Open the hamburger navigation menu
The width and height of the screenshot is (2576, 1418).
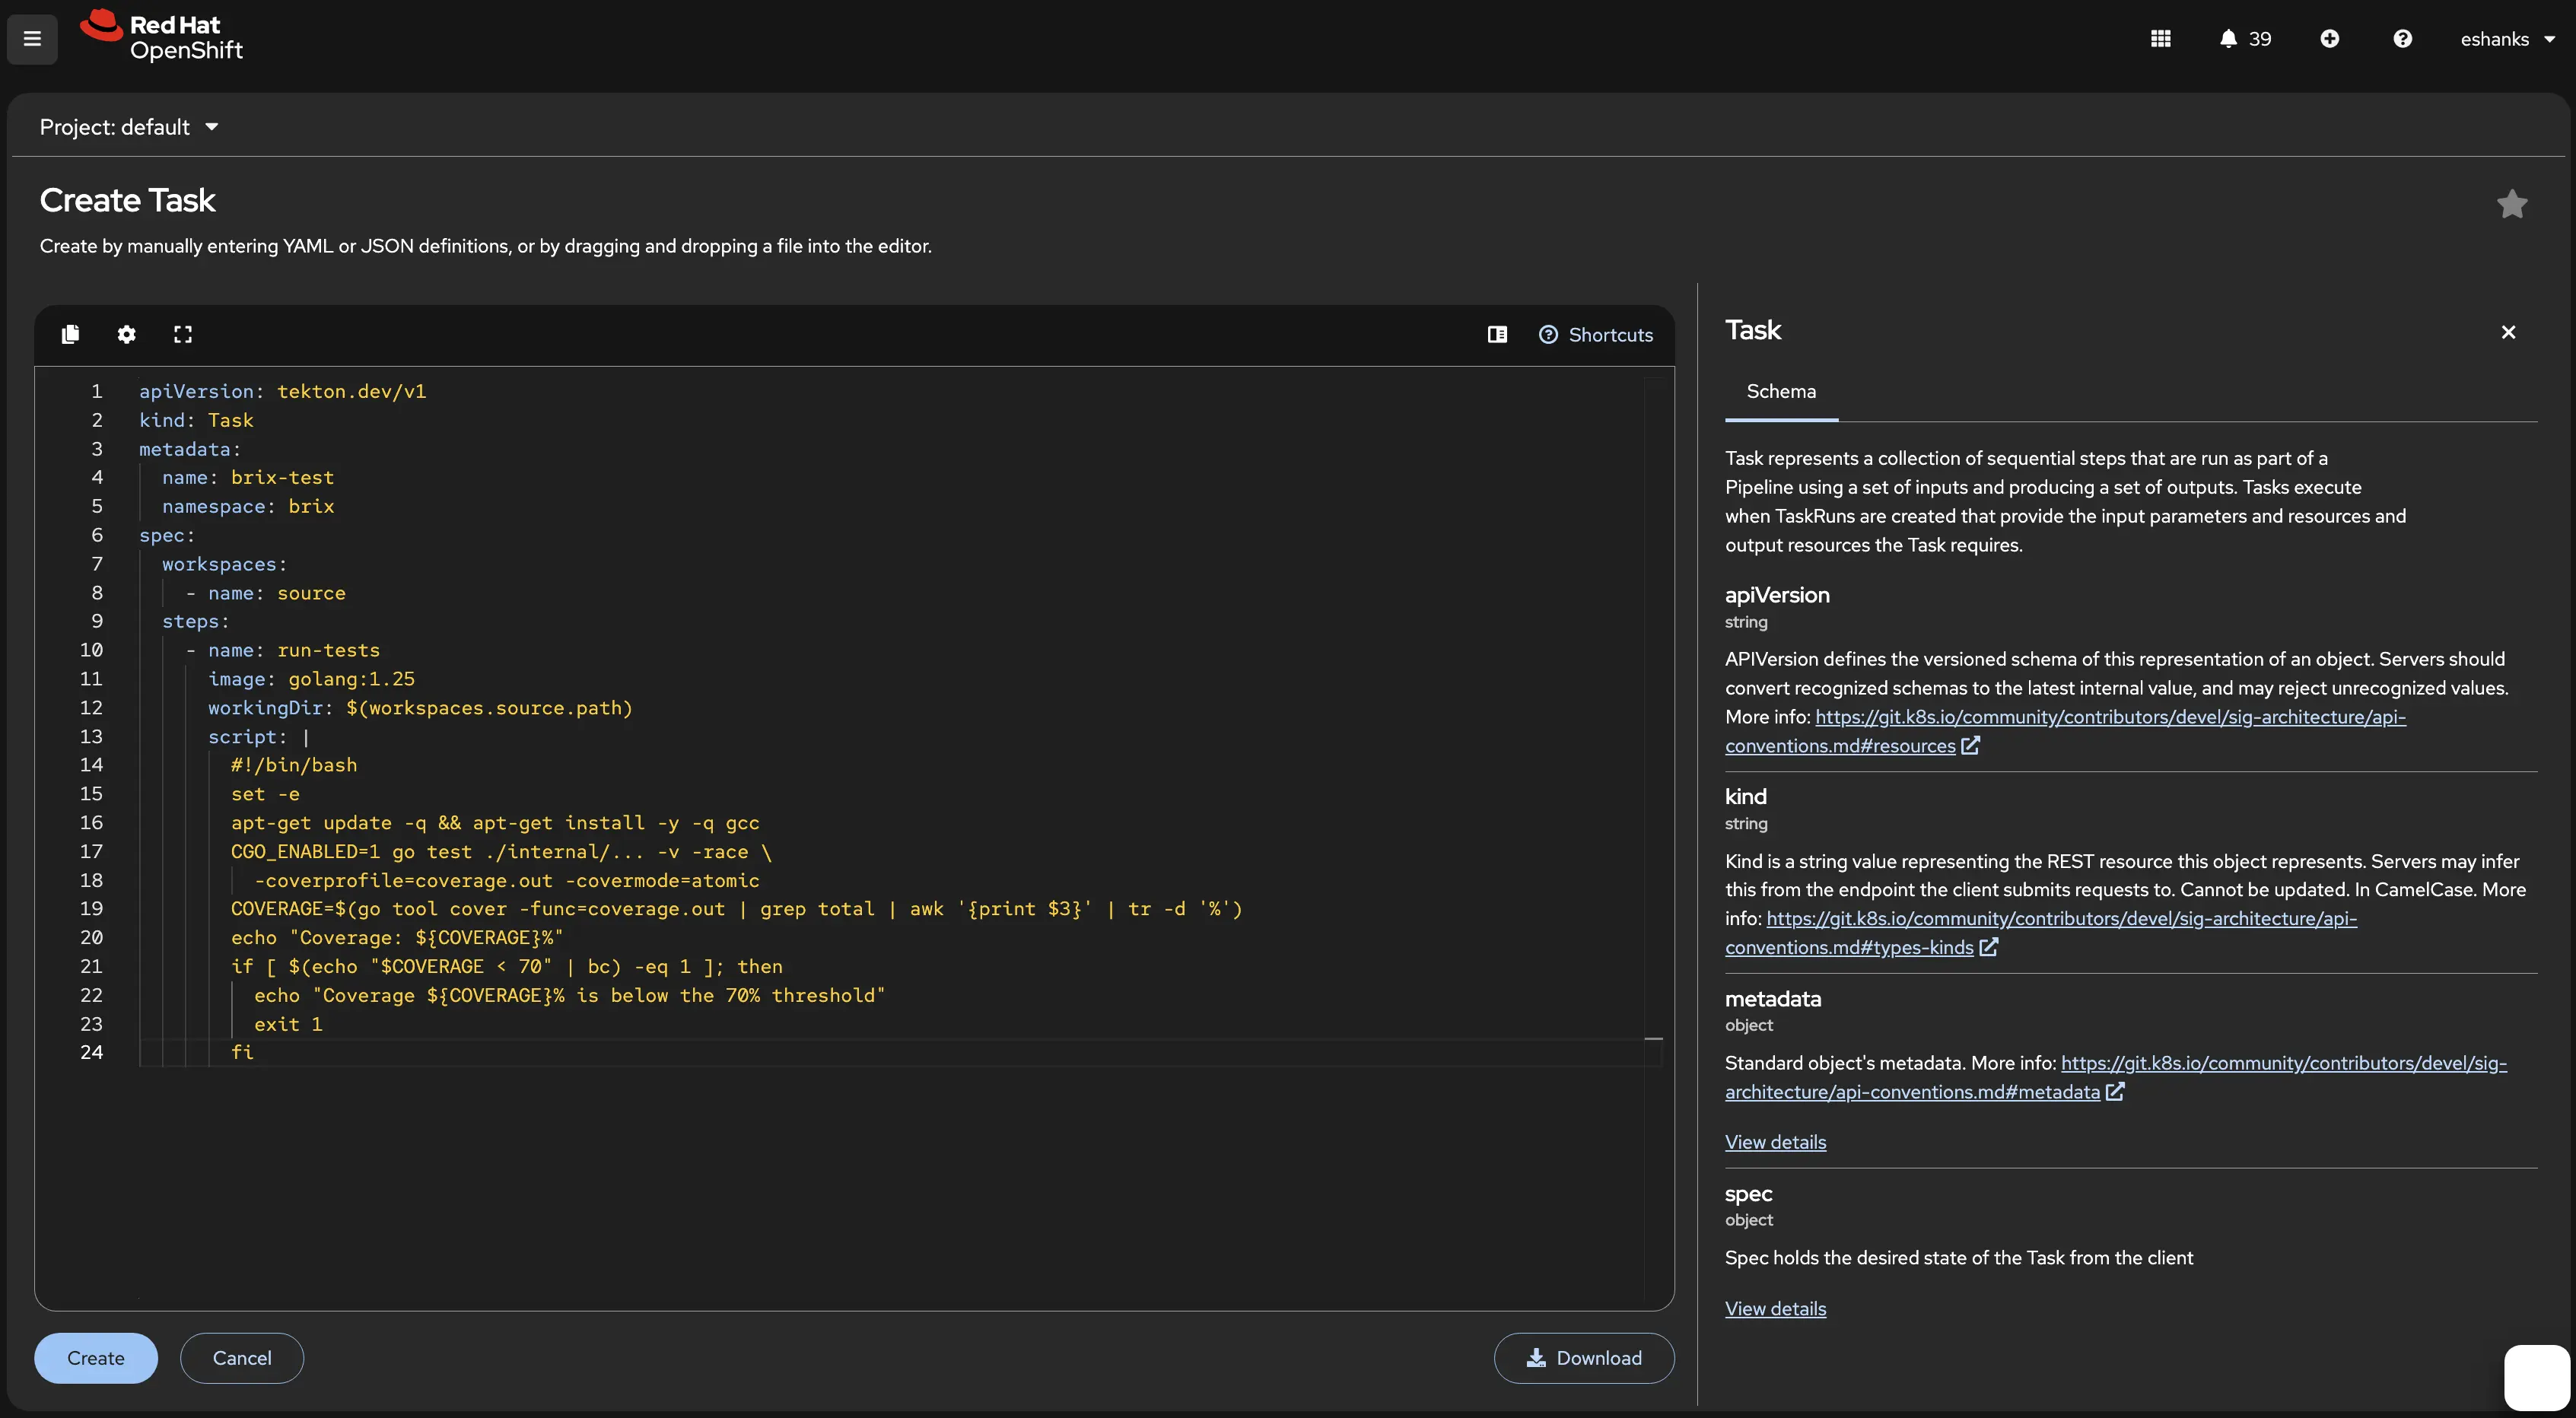pyautogui.click(x=32, y=39)
